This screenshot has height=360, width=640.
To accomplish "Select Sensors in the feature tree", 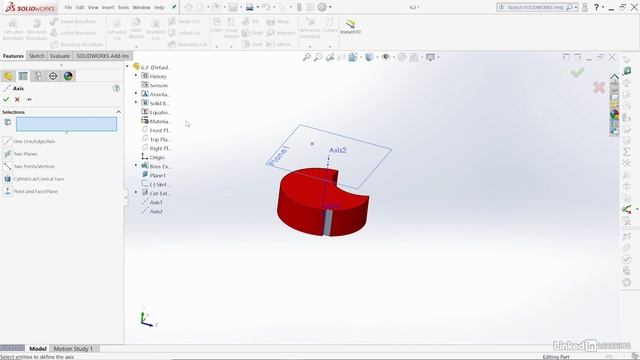I will point(154,85).
